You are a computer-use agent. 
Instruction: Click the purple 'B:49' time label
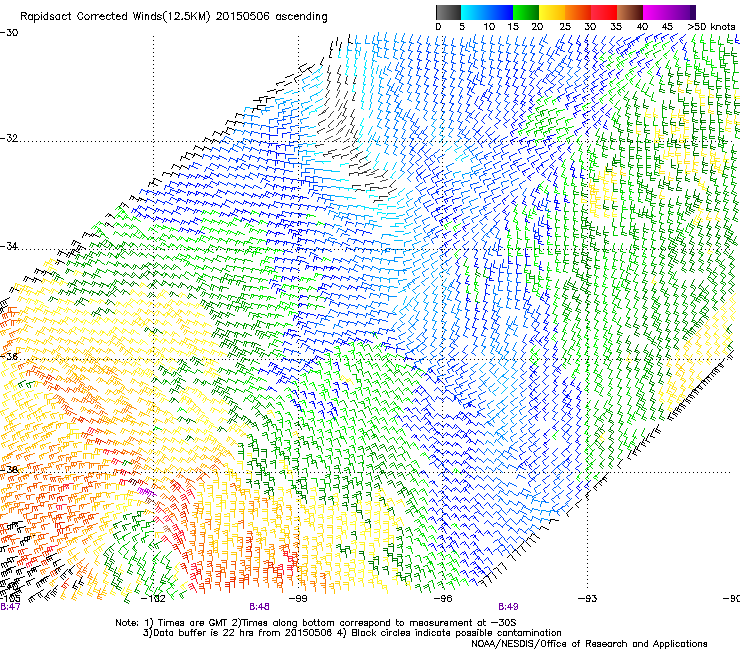coord(508,607)
